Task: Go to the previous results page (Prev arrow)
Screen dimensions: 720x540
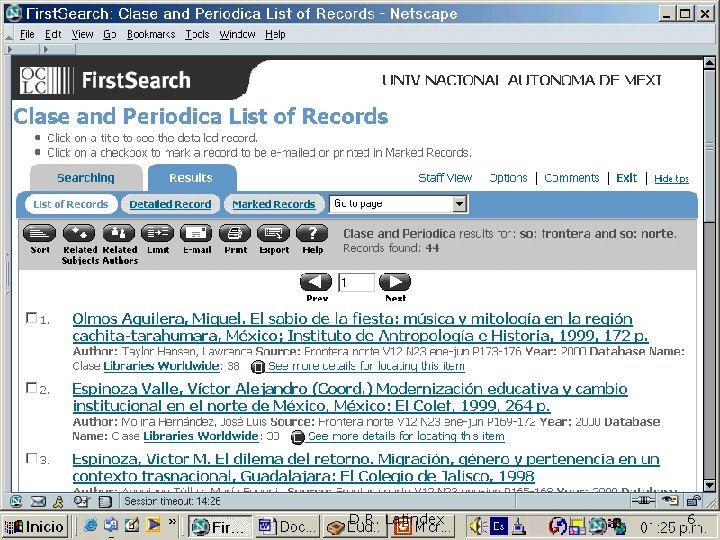Action: pos(316,282)
